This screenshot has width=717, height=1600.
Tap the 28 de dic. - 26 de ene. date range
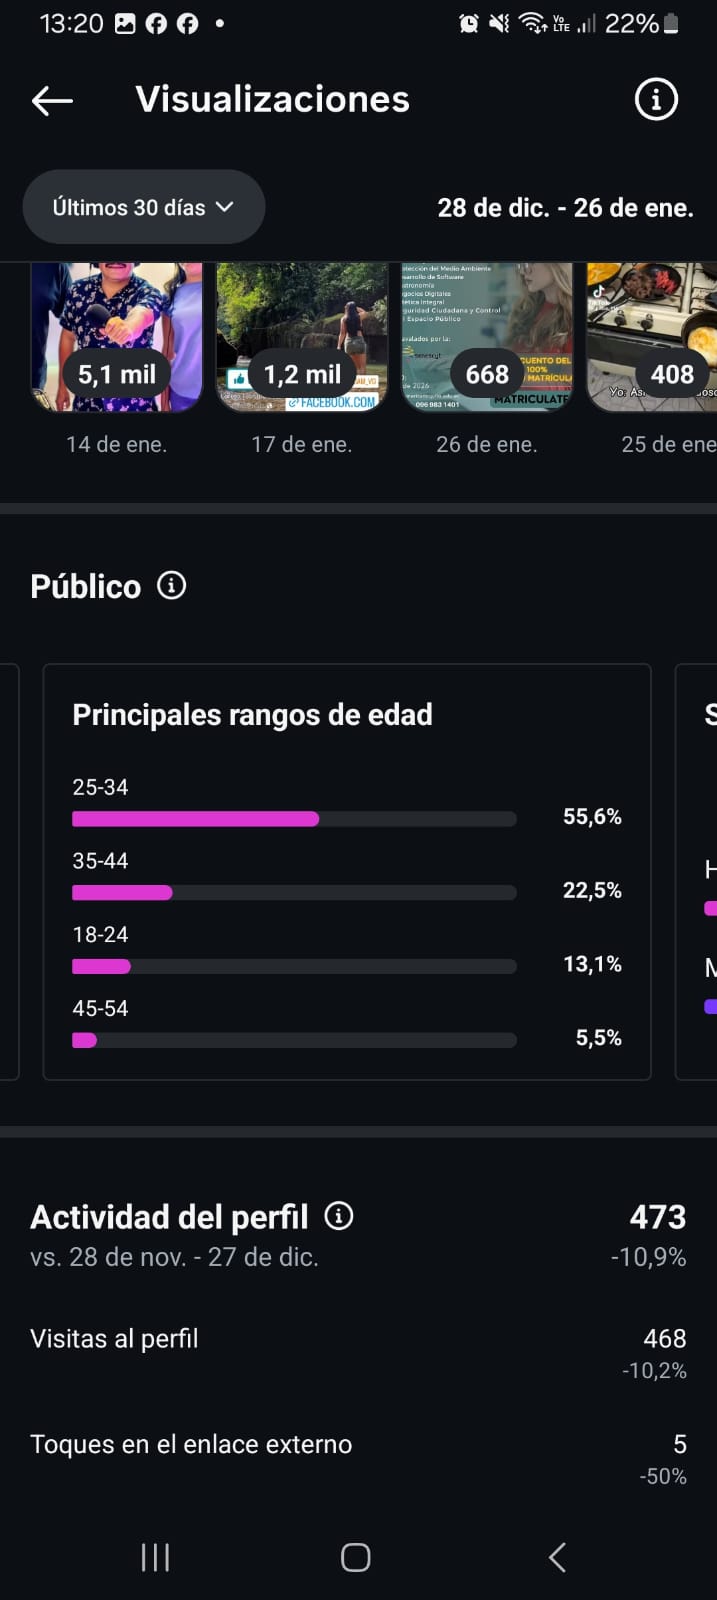565,208
